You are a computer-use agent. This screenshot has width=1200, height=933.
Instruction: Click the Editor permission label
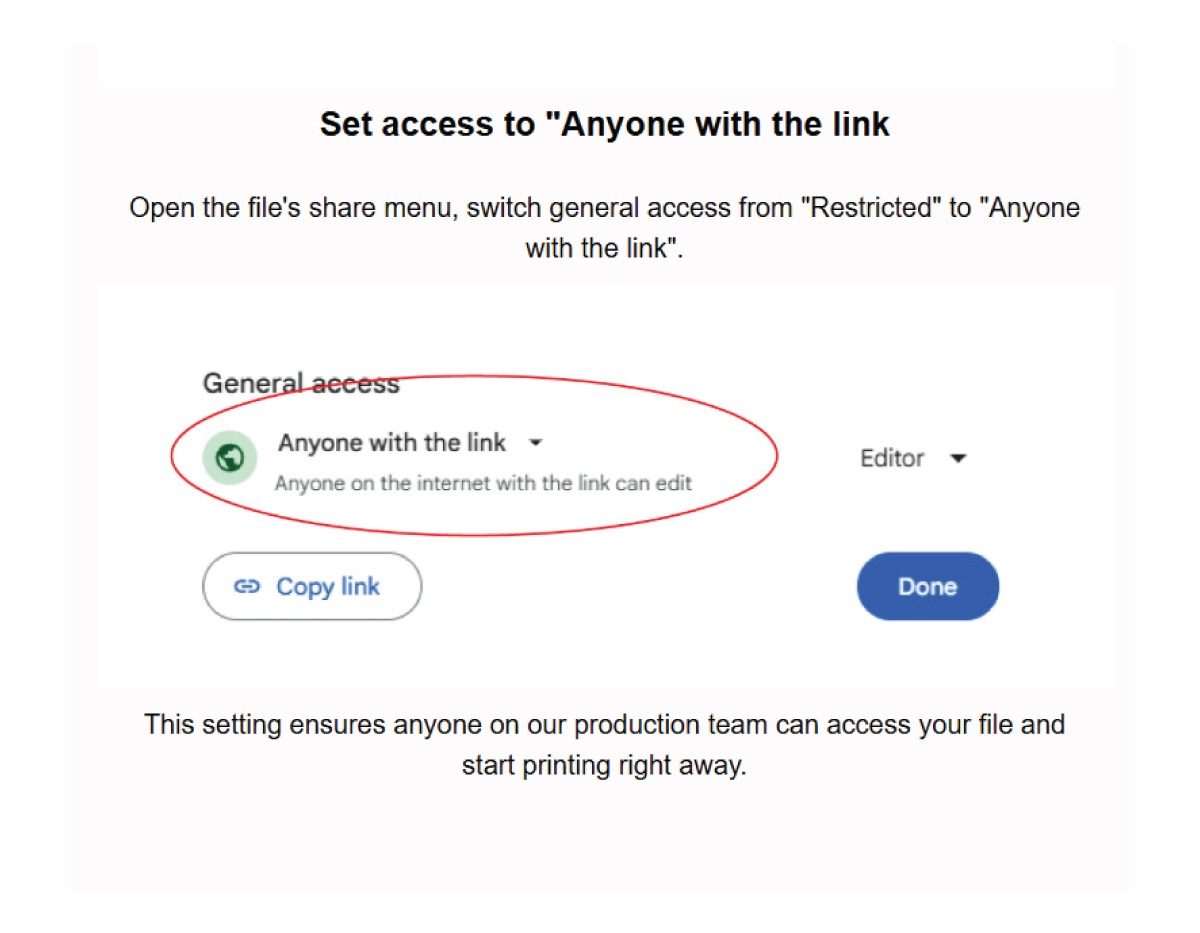(x=892, y=458)
